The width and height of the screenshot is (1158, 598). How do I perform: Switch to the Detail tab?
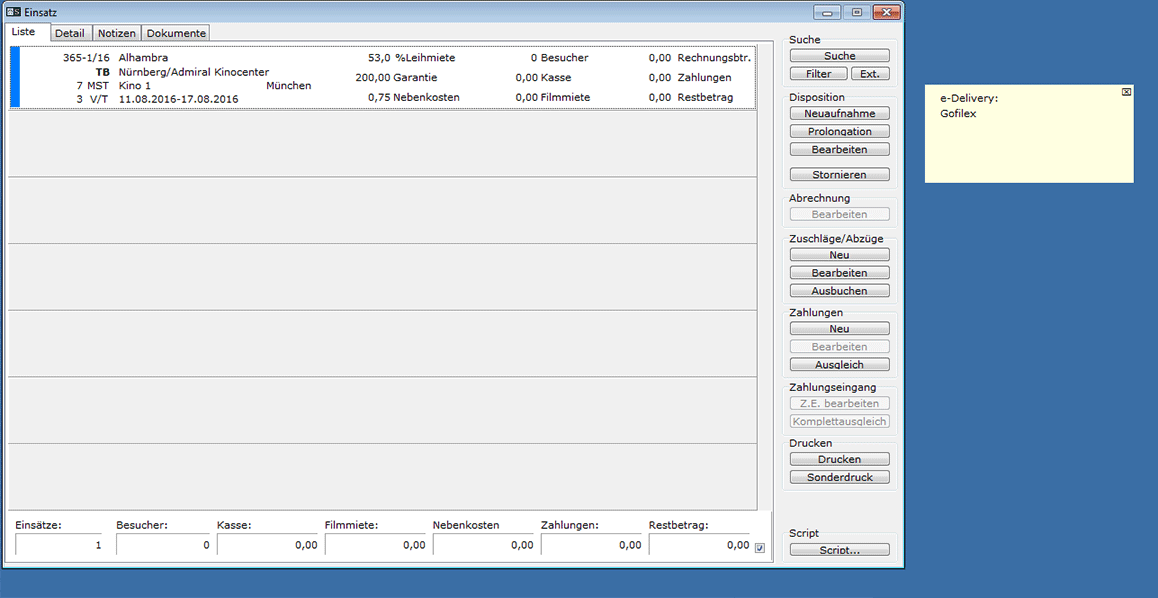point(70,33)
